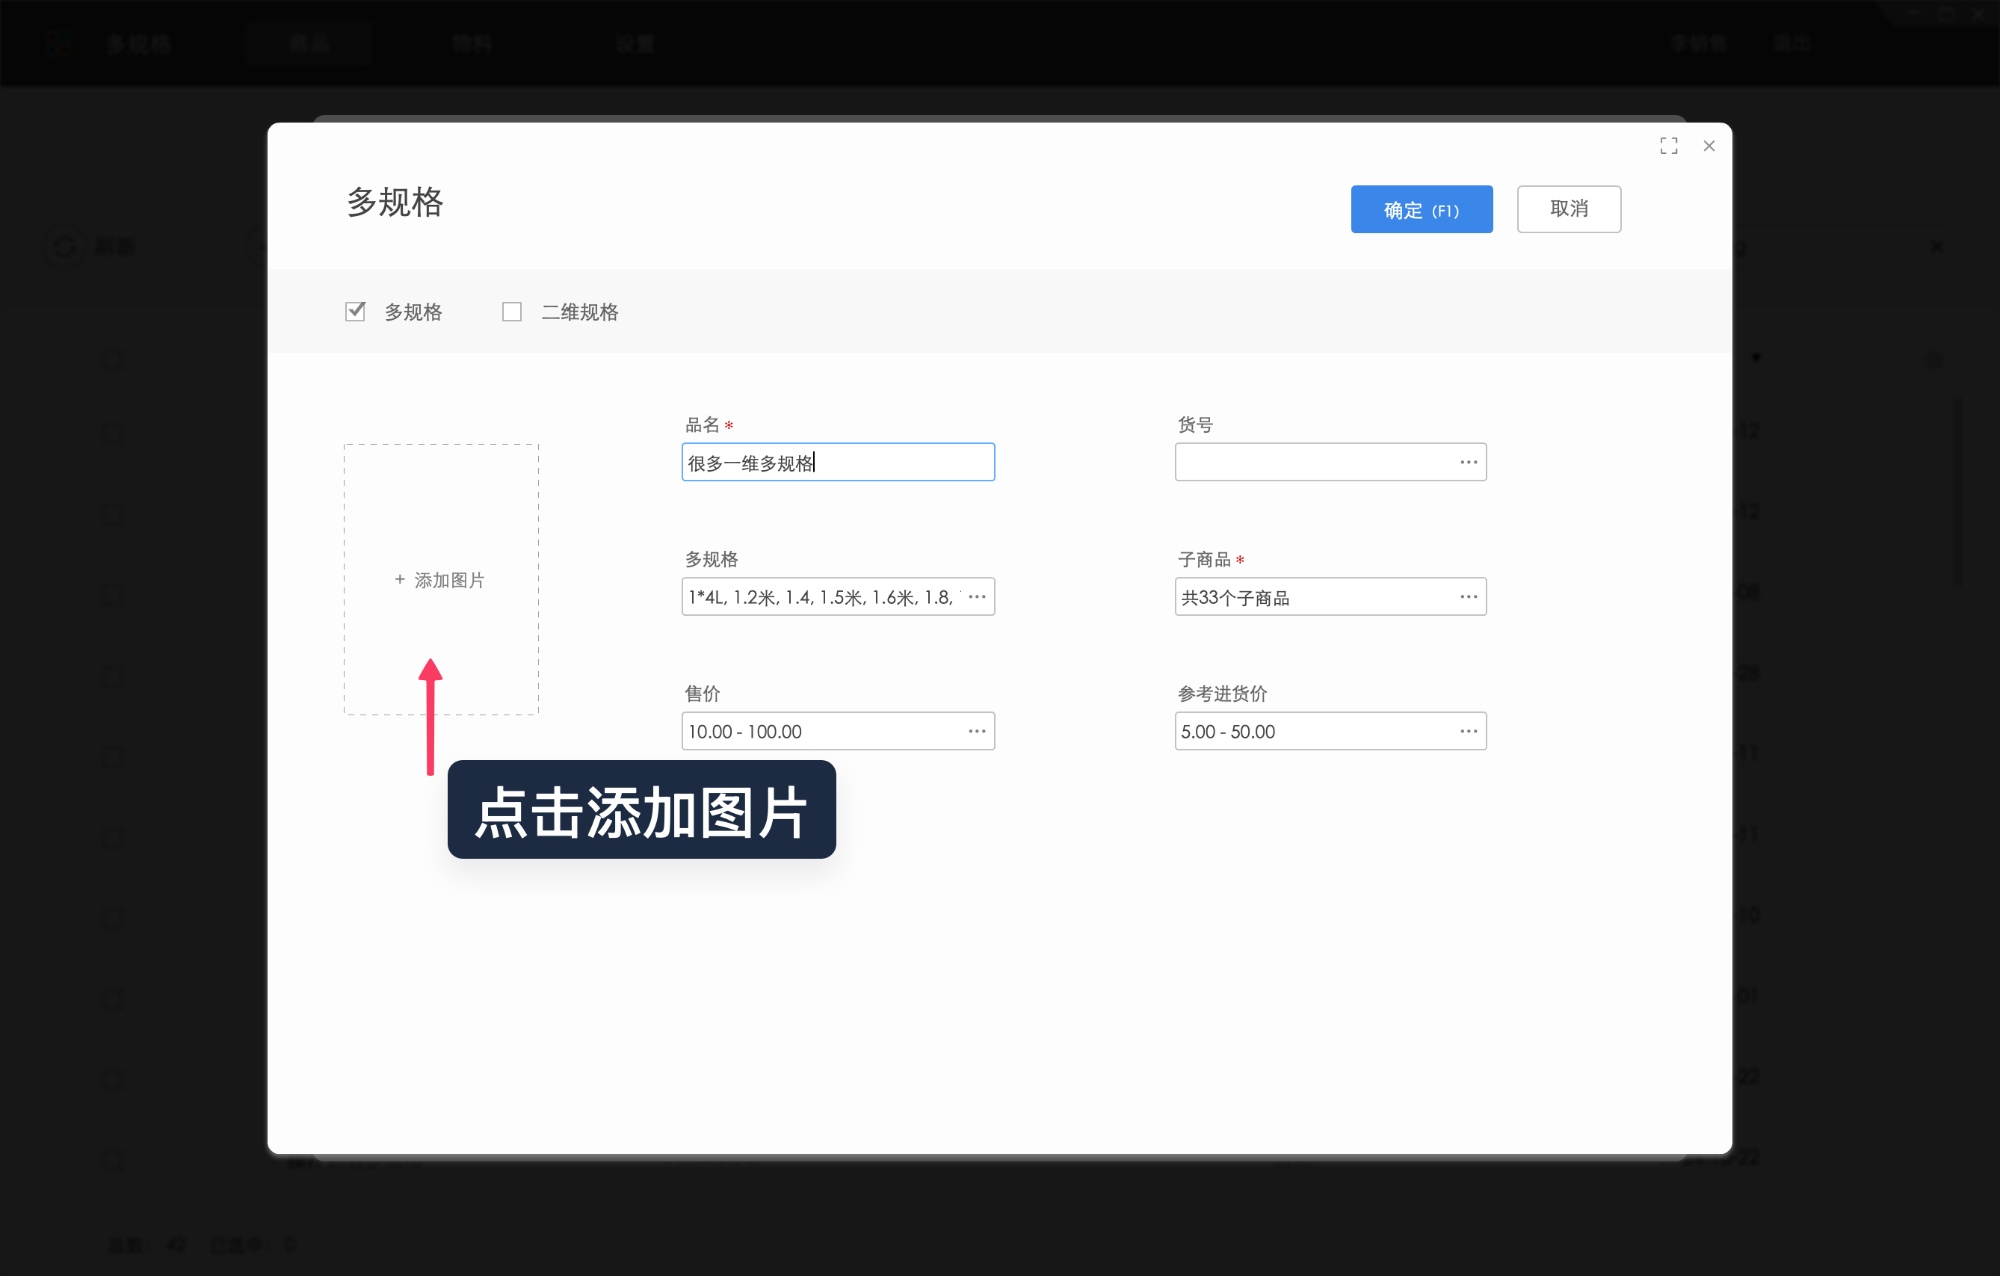Viewport: 2000px width, 1276px height.
Task: Open the ellipsis list for 共33个子商品
Action: click(x=1467, y=596)
